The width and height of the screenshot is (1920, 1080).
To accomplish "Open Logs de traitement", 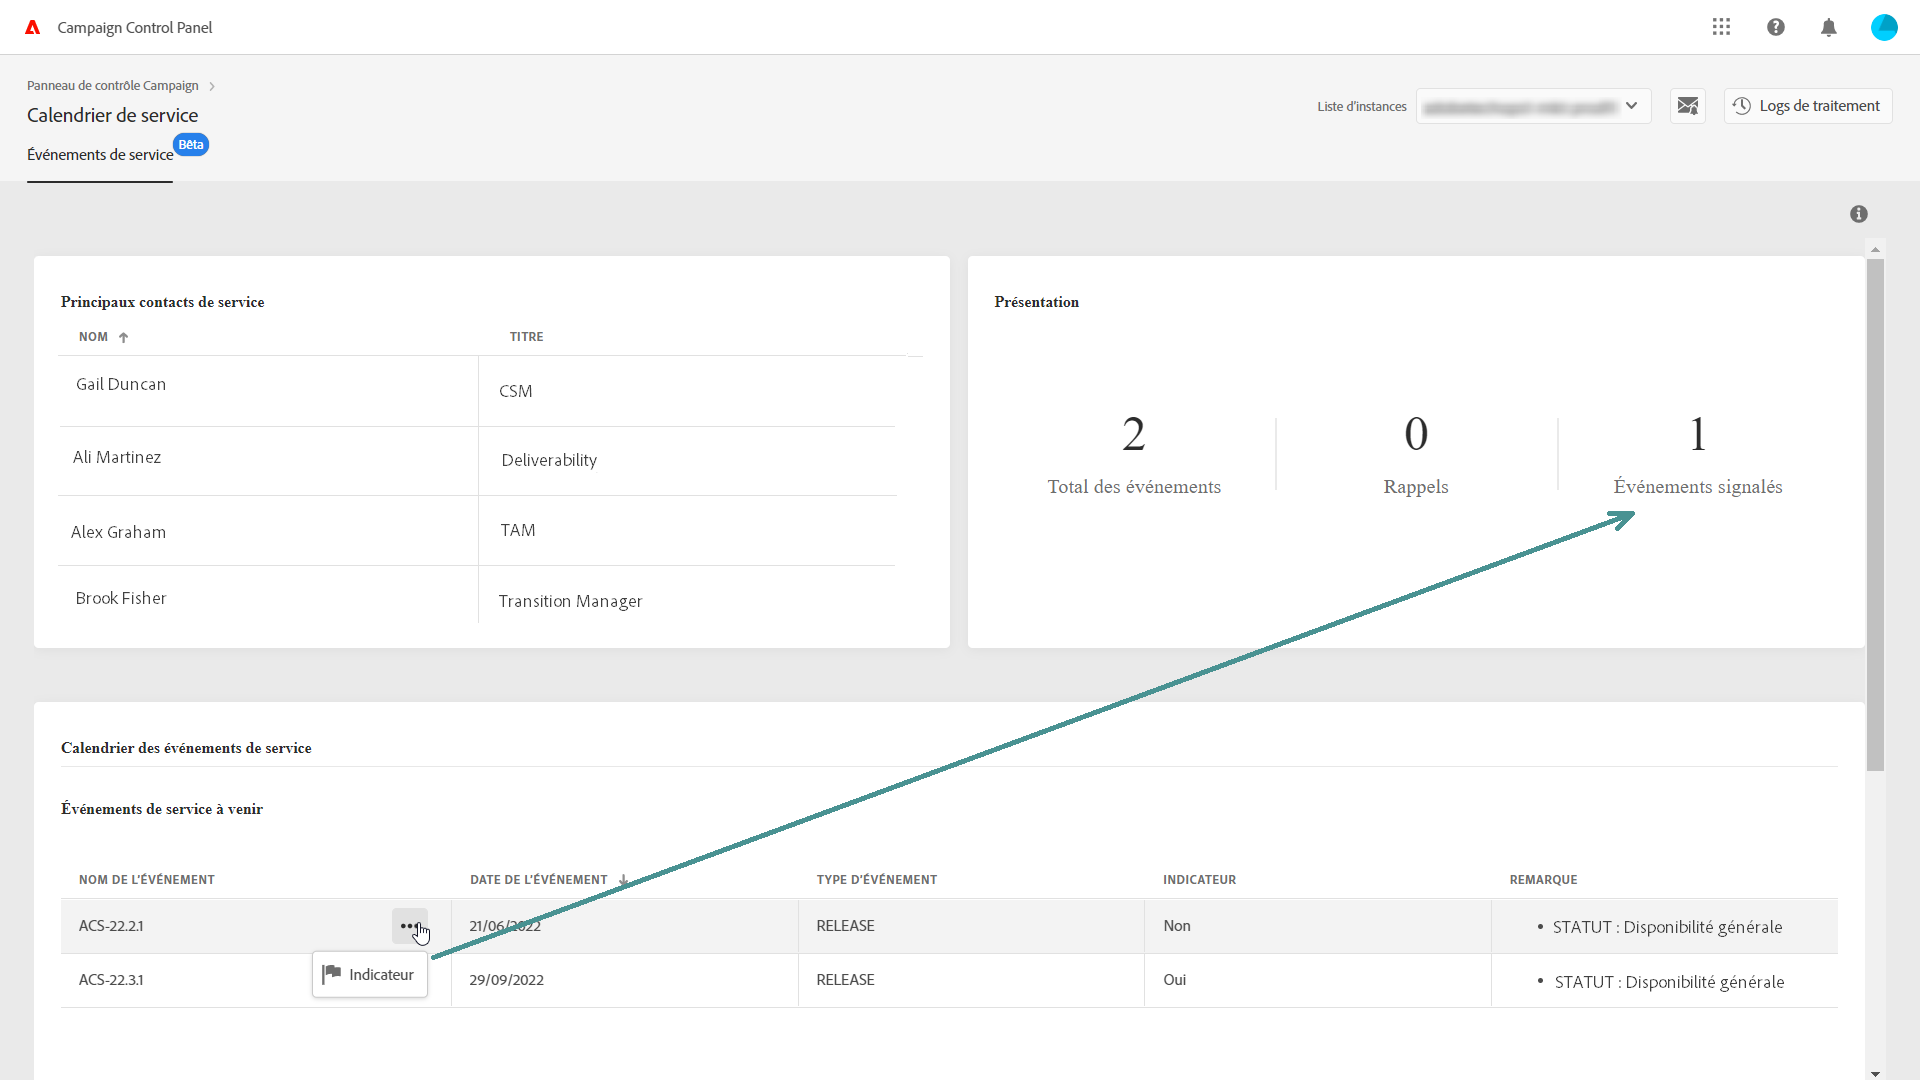I will click(1808, 106).
